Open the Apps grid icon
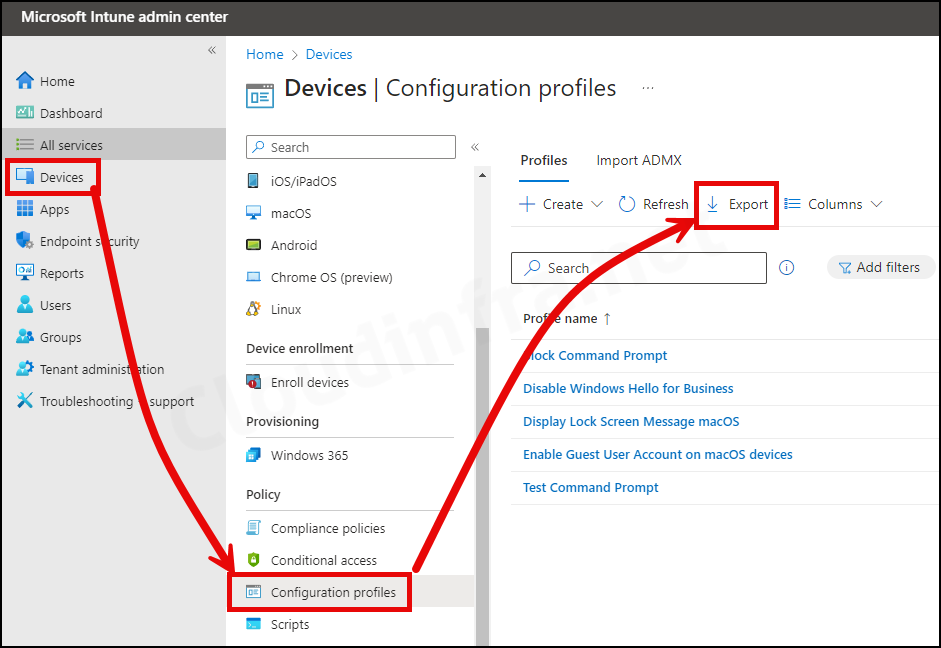The width and height of the screenshot is (941, 648). 25,208
